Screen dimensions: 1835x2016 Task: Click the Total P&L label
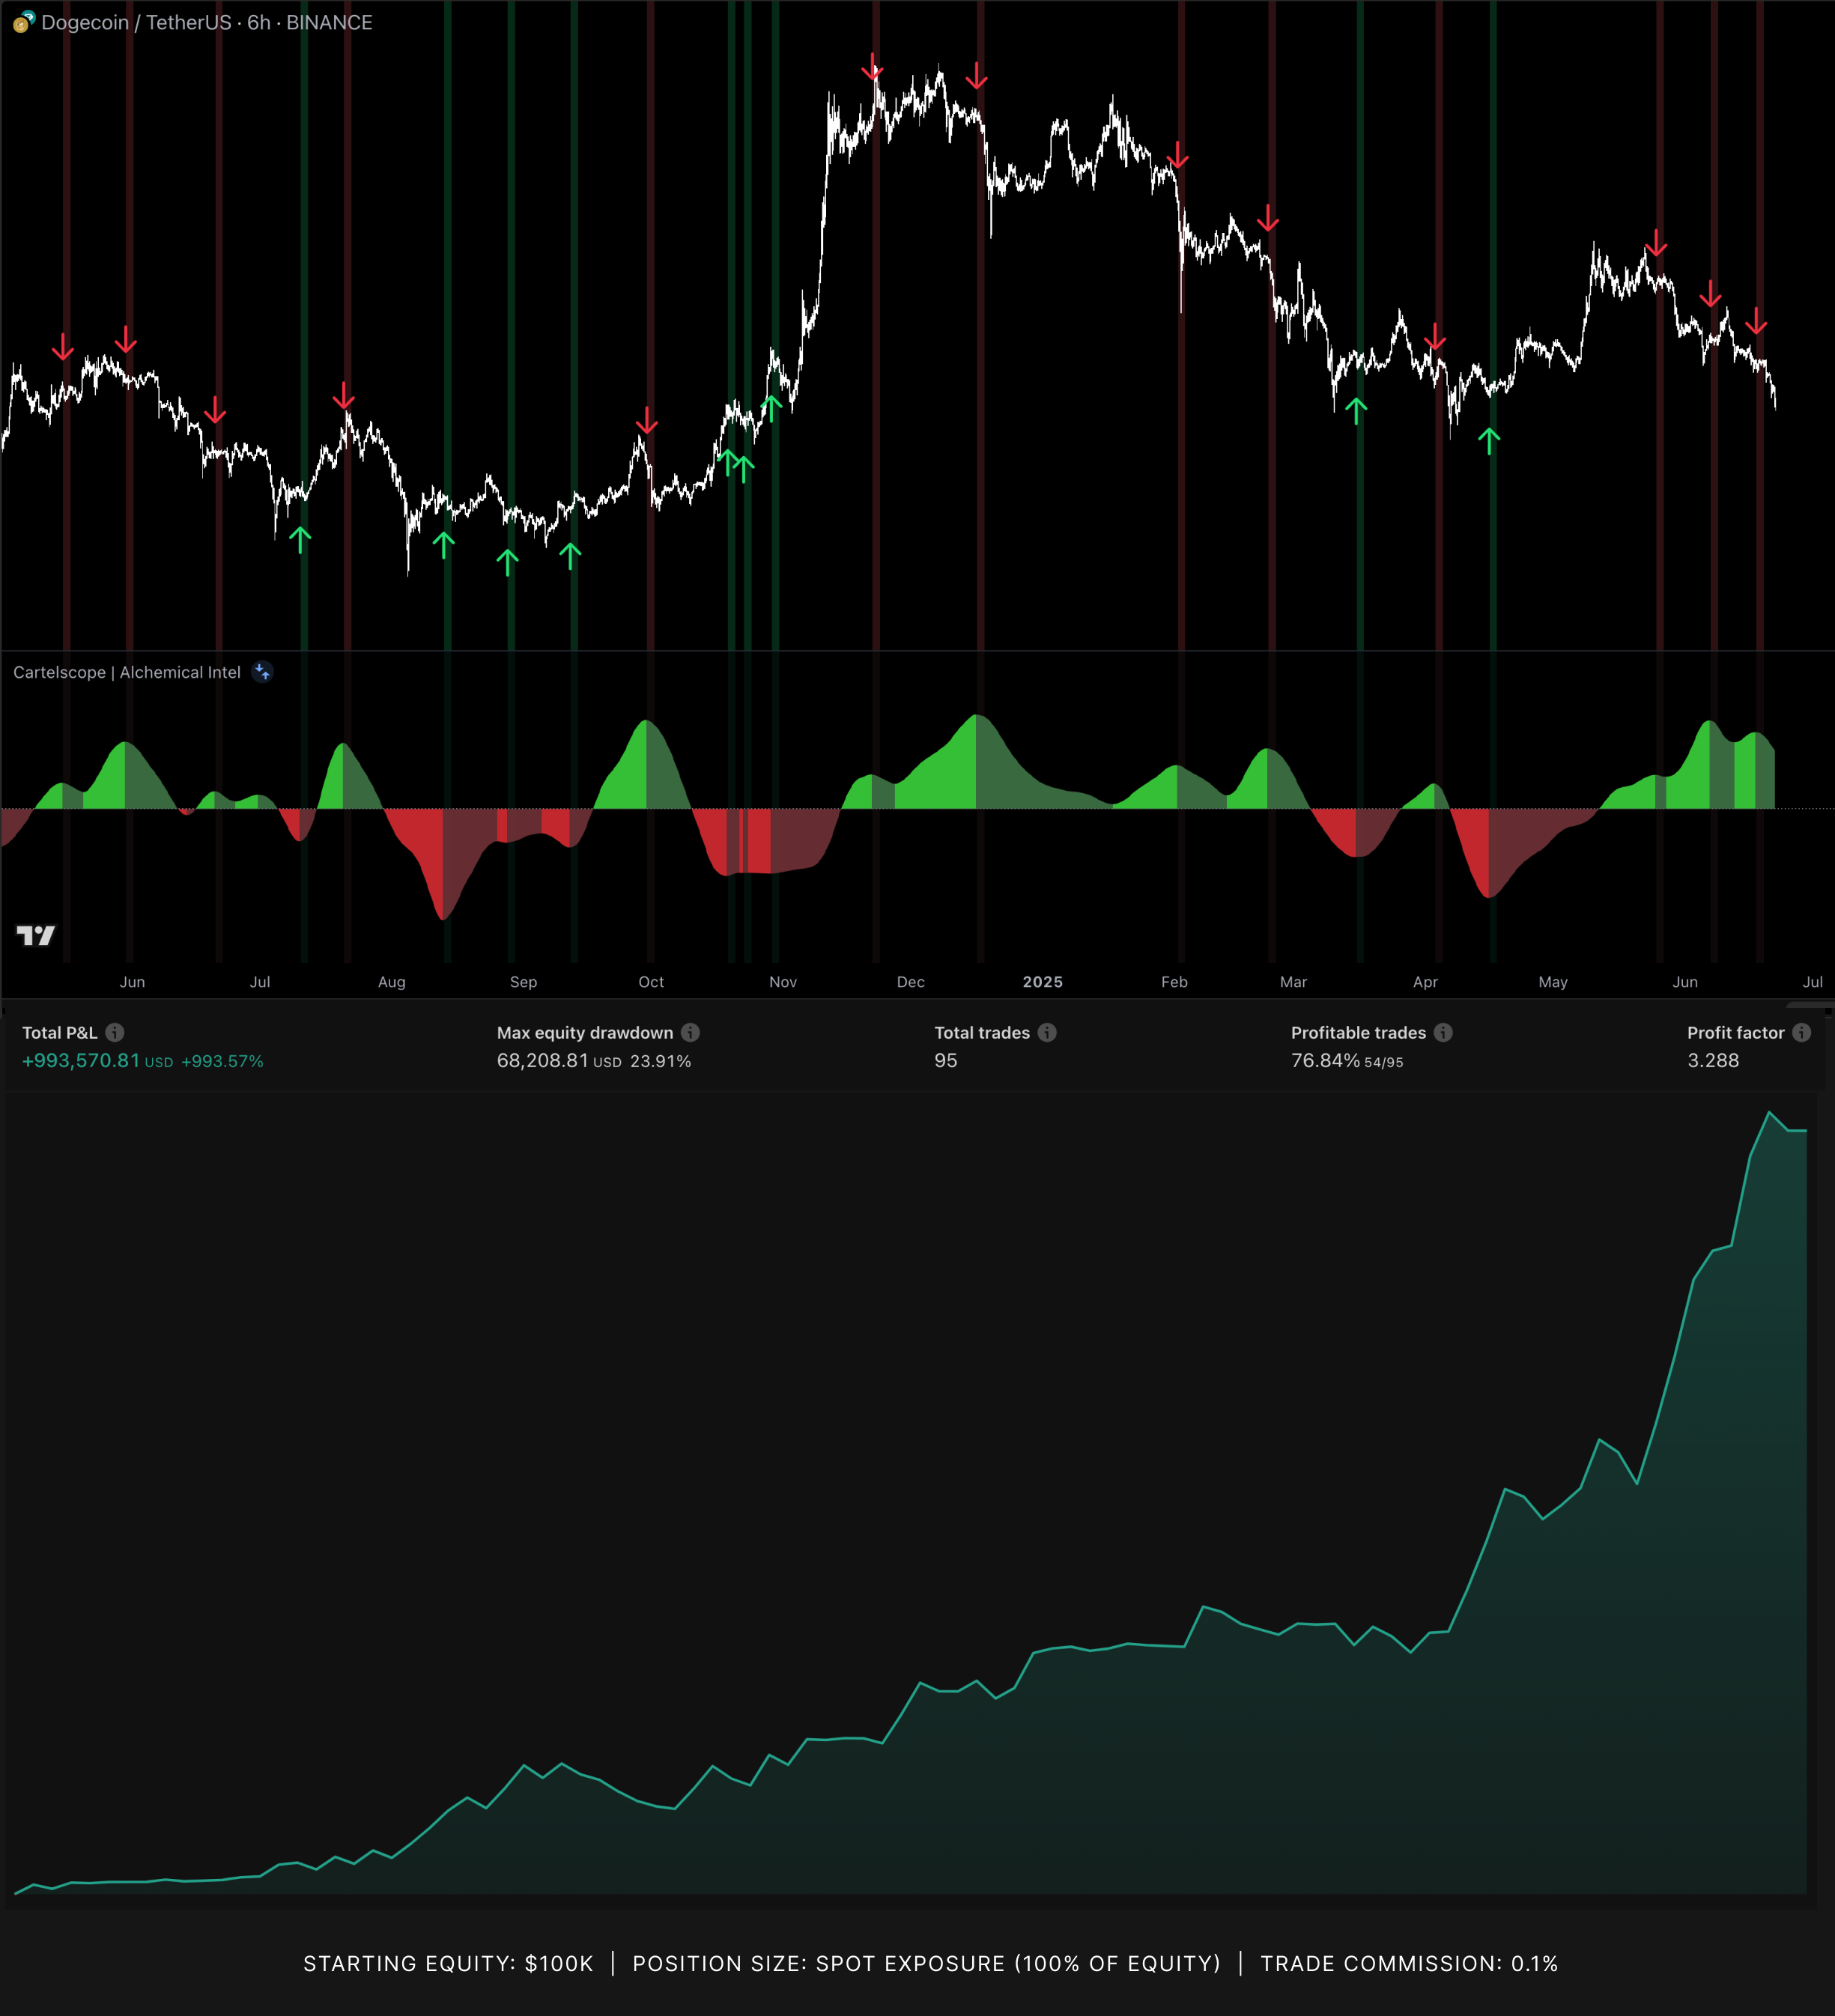(60, 1033)
